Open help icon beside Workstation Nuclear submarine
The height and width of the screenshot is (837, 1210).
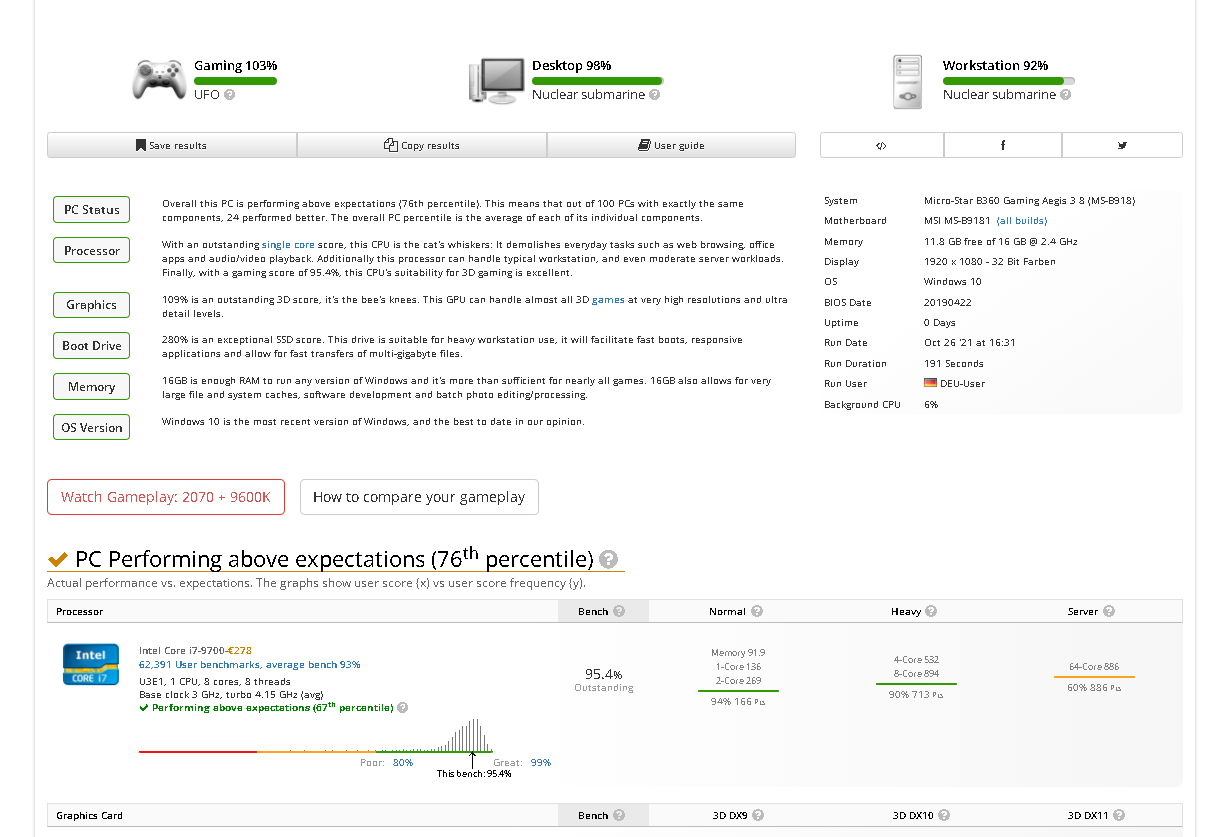1065,95
